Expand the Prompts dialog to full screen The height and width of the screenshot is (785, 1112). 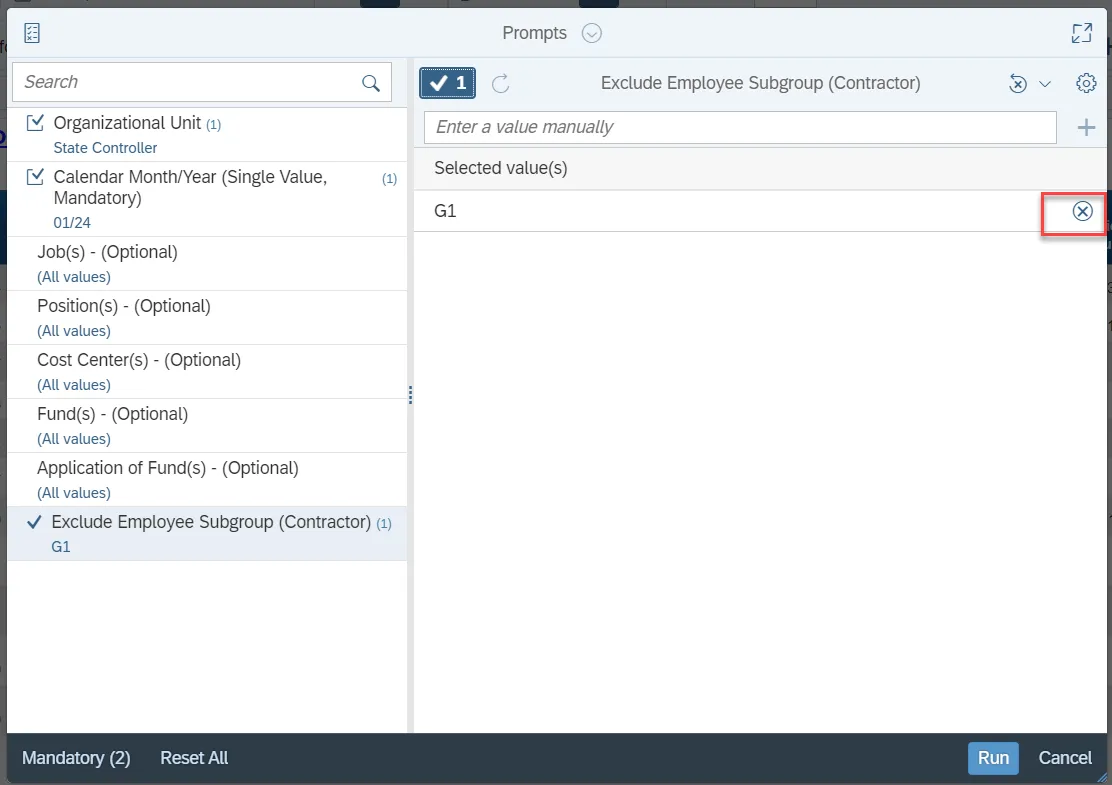point(1081,33)
